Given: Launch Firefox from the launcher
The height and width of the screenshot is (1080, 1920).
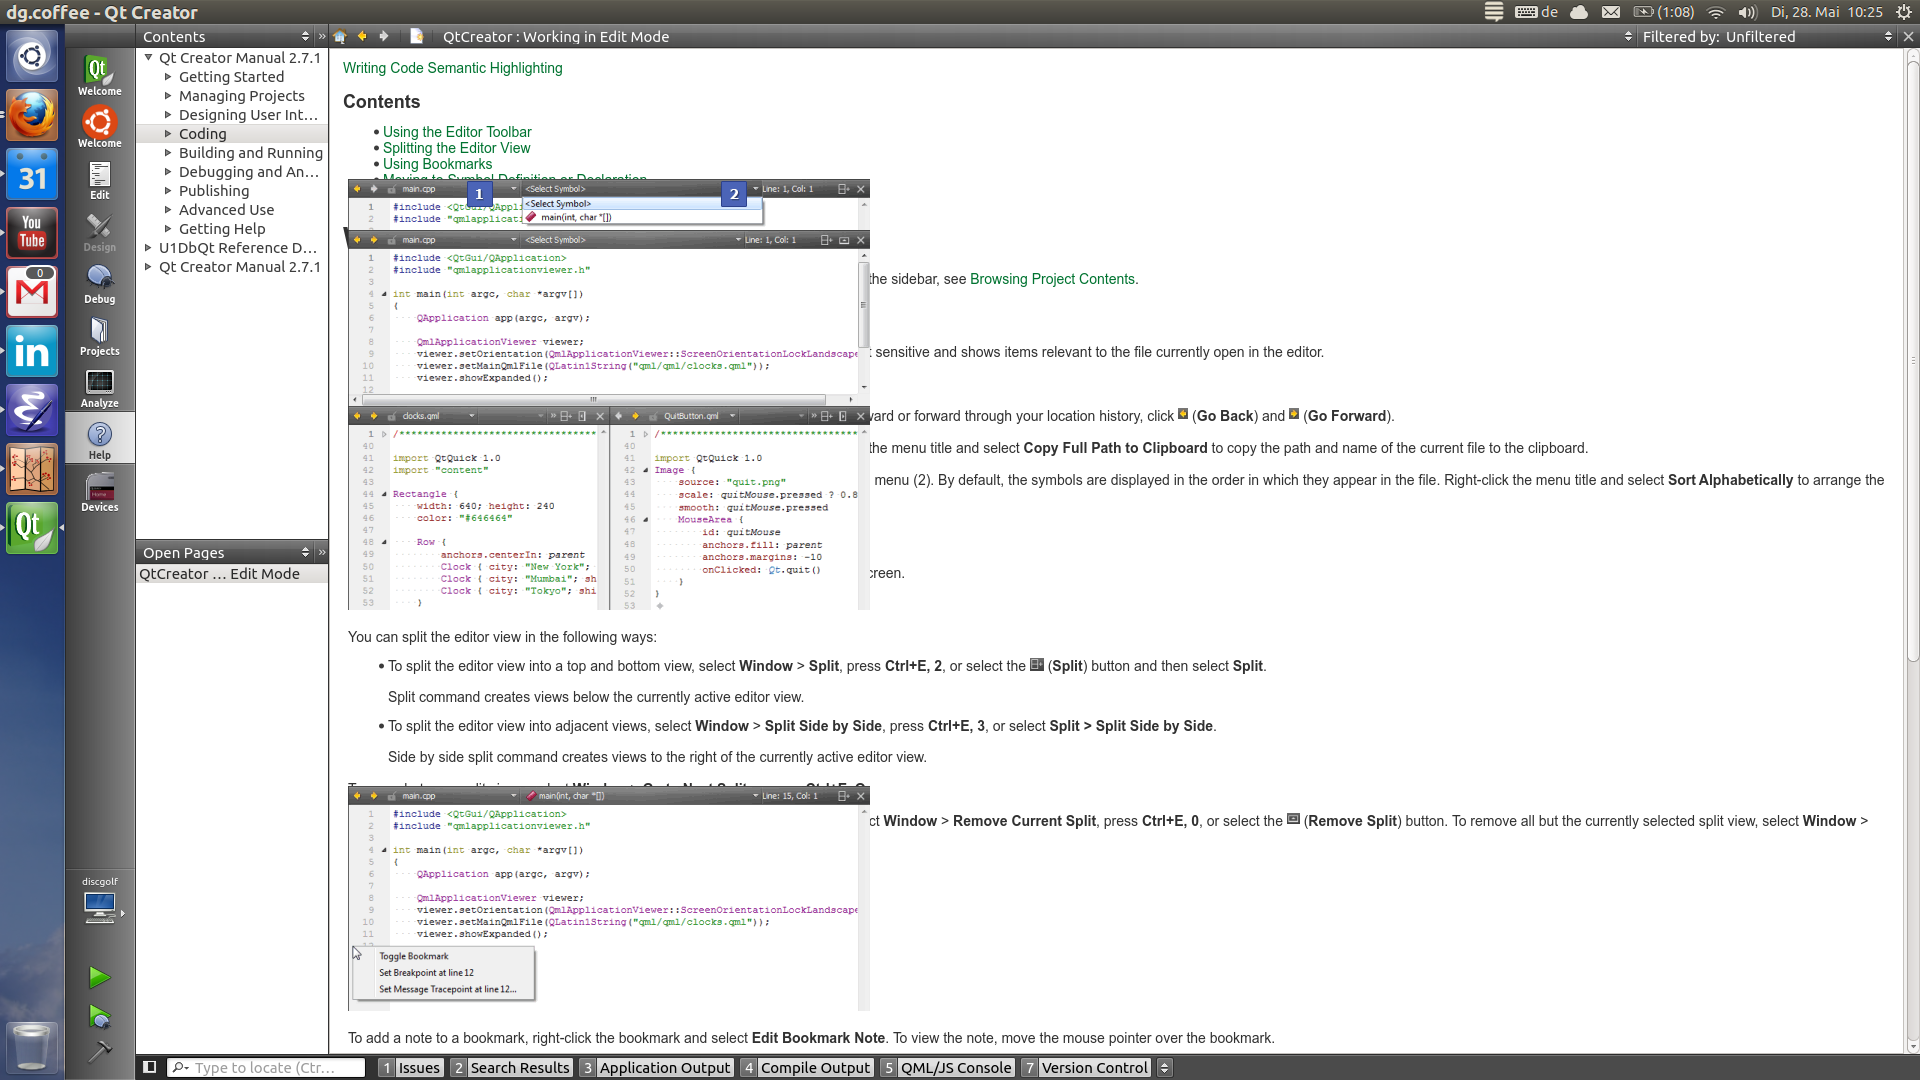Looking at the screenshot, I should tap(32, 116).
